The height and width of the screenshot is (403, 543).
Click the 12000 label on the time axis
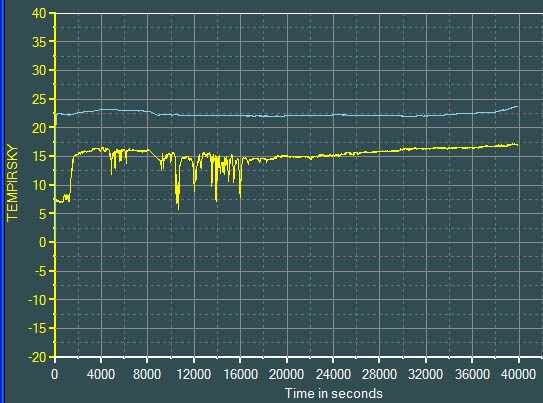[194, 374]
